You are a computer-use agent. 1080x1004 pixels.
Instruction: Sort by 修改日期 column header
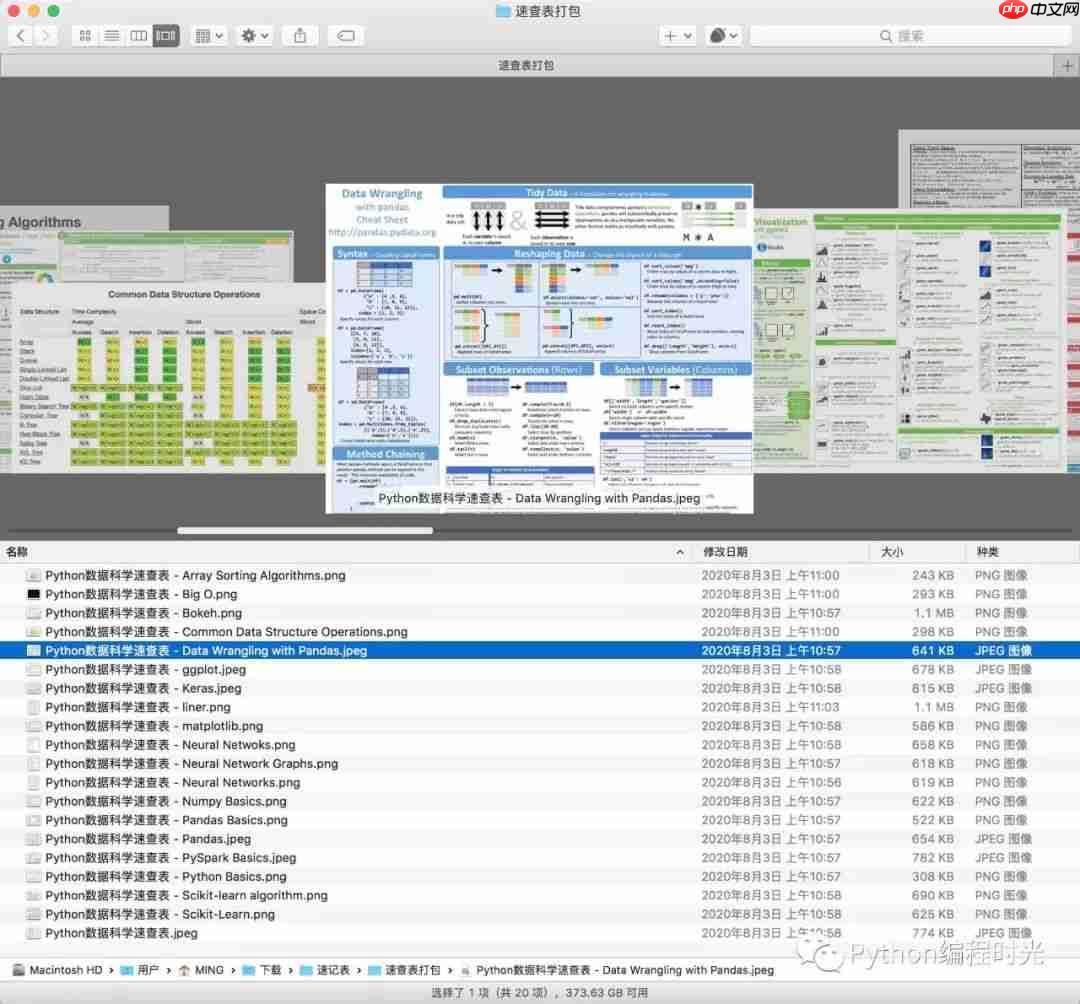tap(725, 552)
